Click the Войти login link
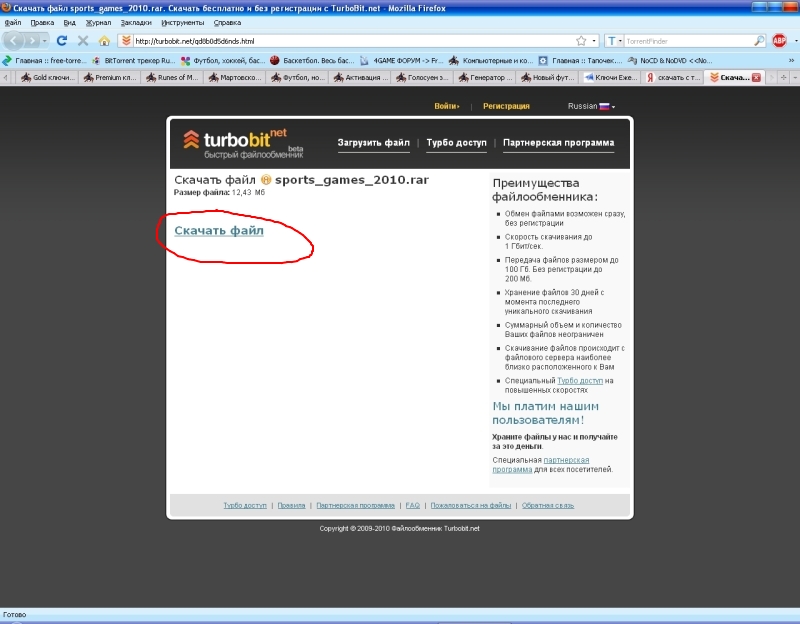Image resolution: width=800 pixels, height=624 pixels. click(x=446, y=106)
